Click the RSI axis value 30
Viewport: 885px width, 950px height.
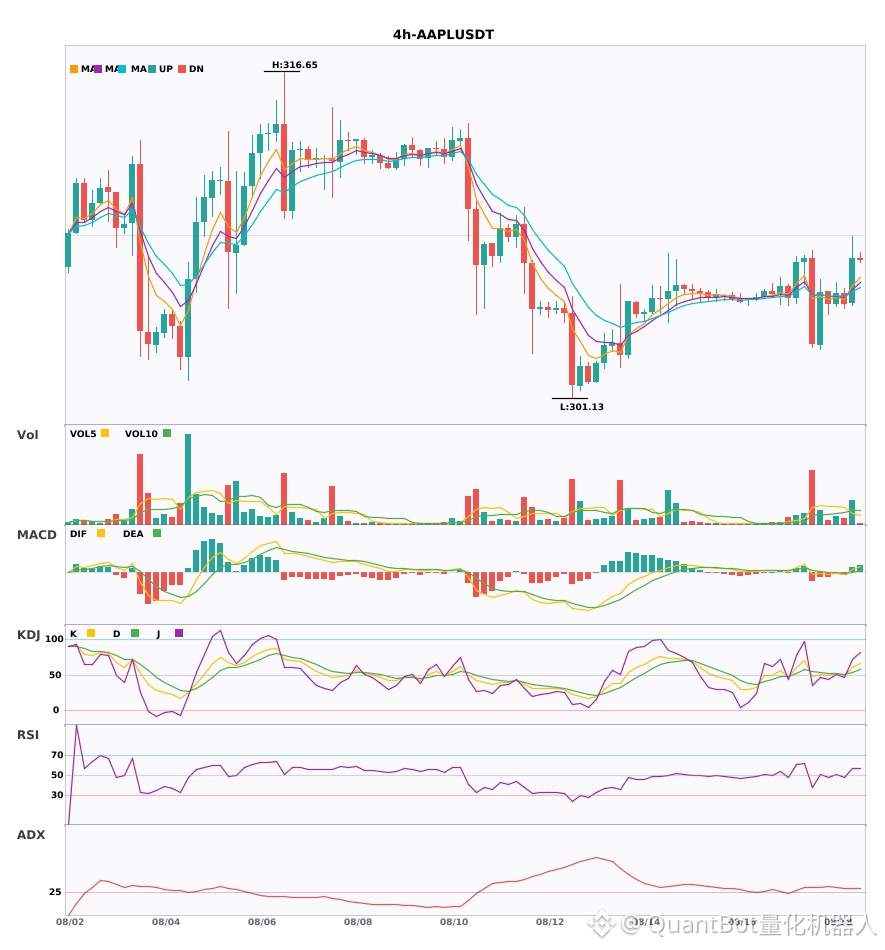point(57,795)
